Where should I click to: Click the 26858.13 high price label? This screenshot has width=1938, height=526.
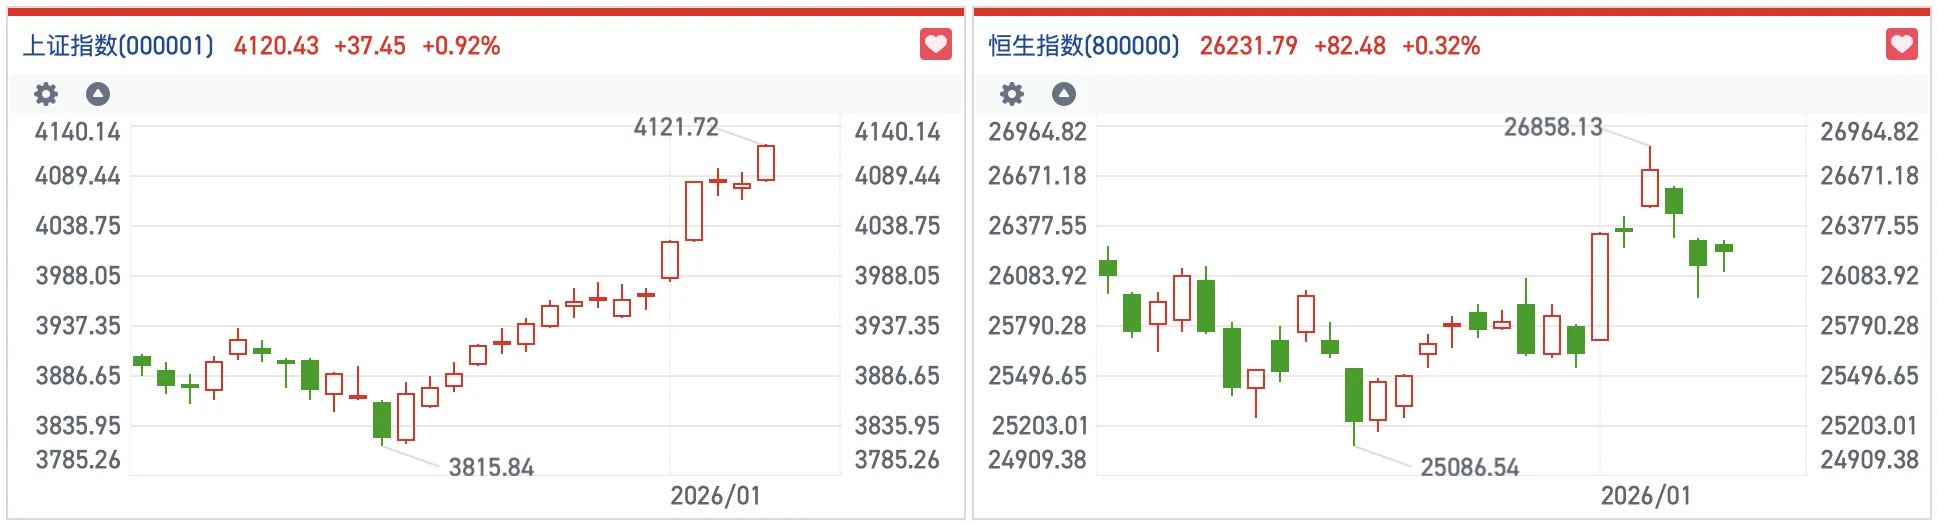pyautogui.click(x=1553, y=127)
